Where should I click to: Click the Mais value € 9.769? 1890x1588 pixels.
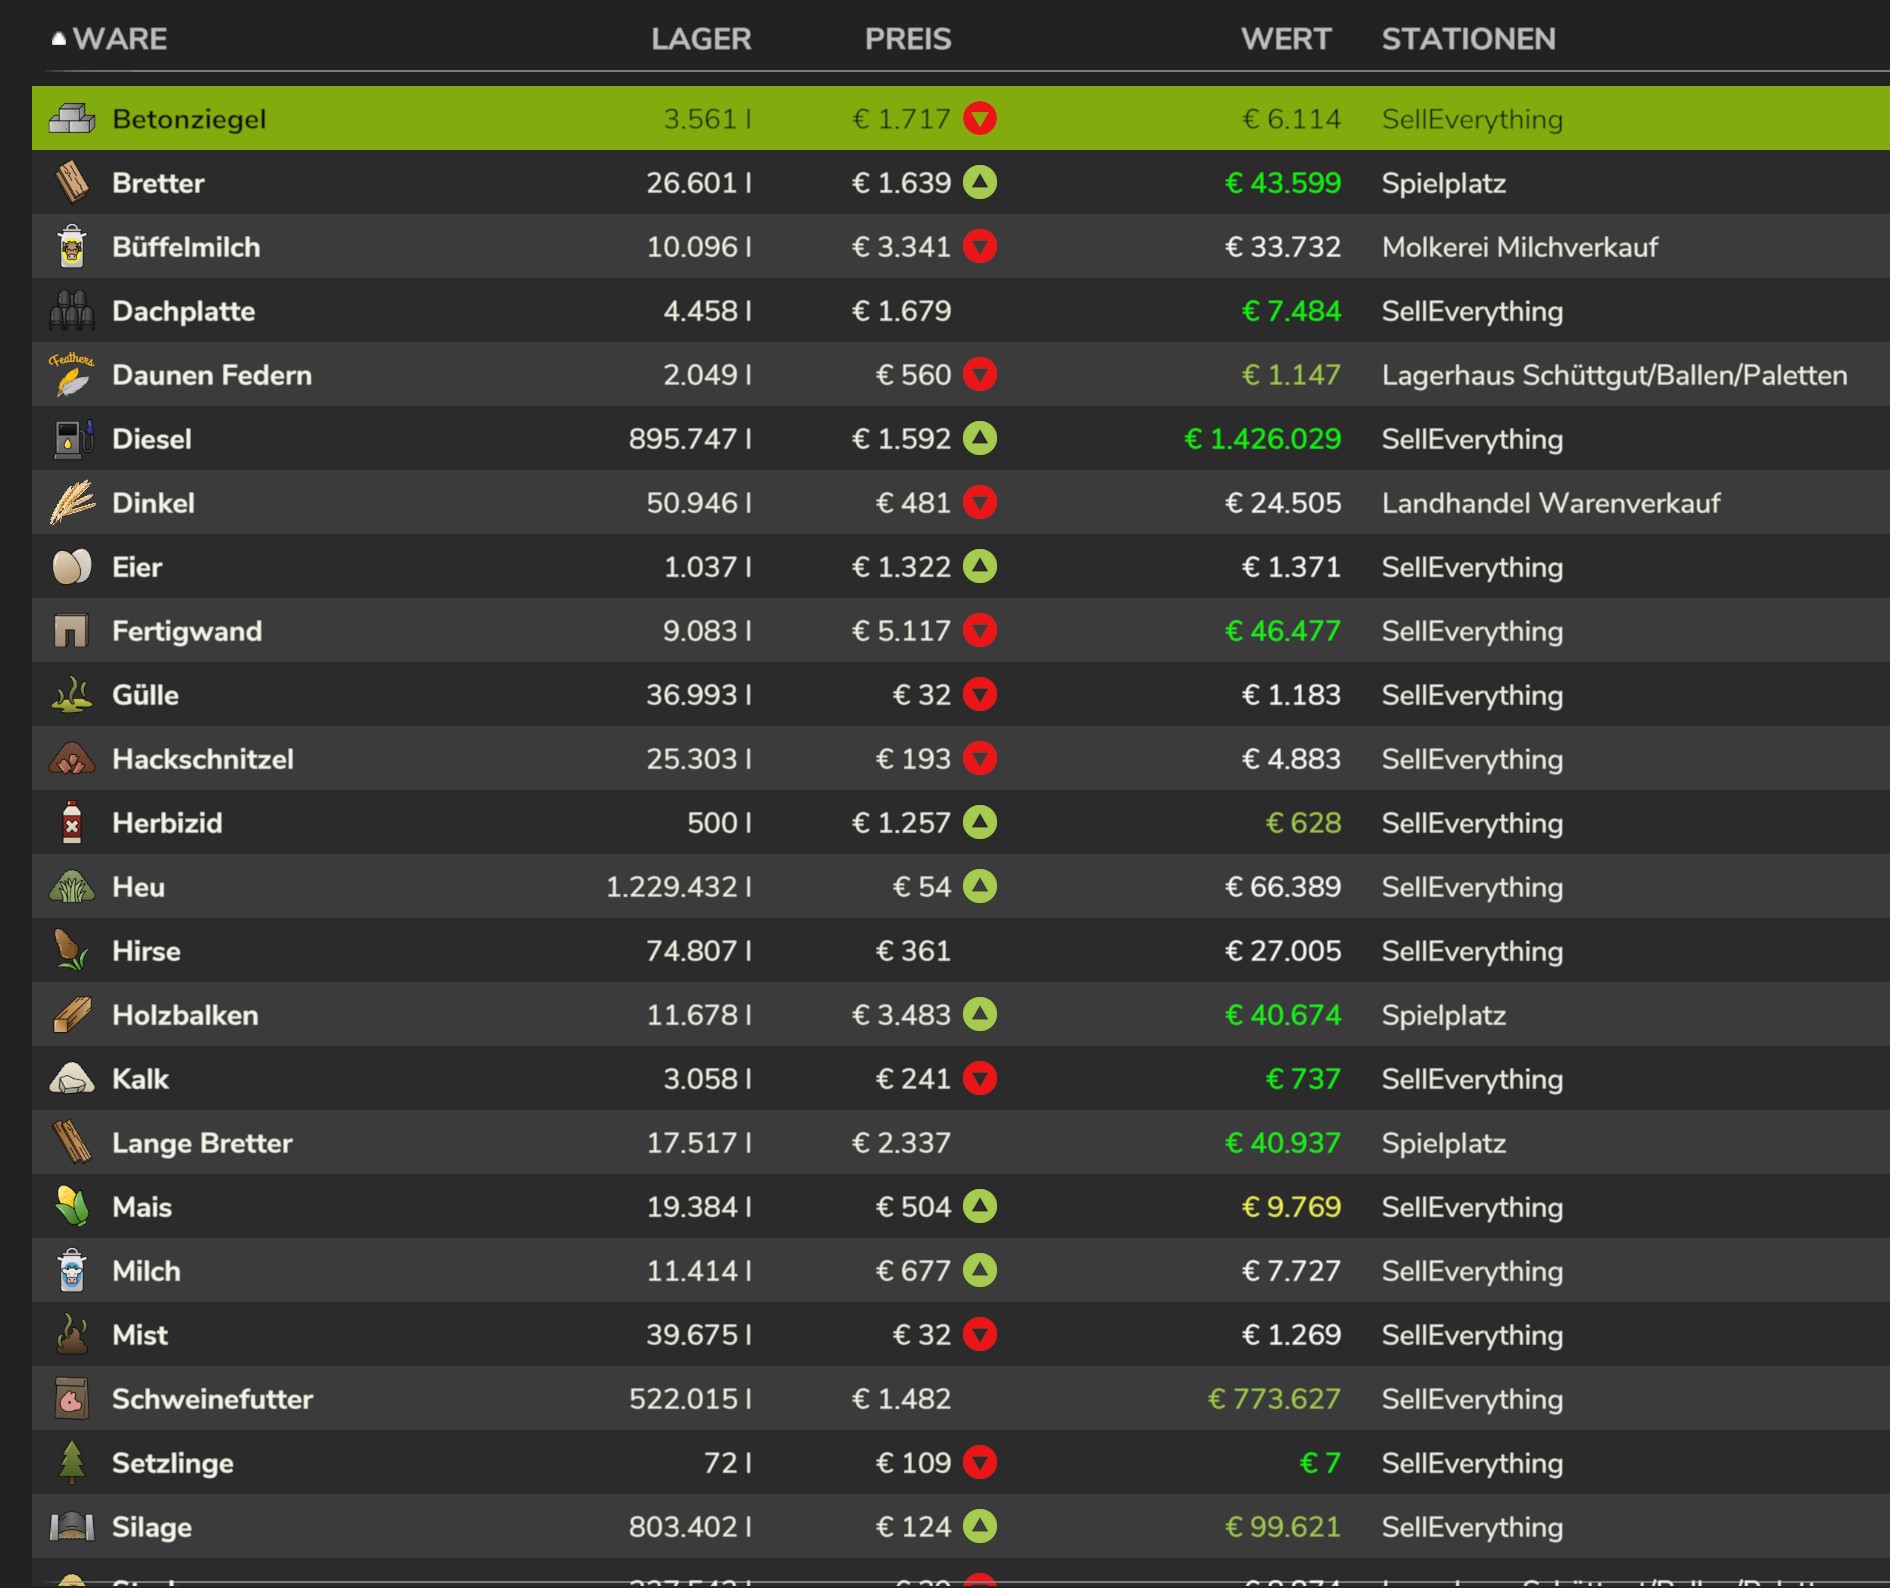coord(1291,1207)
